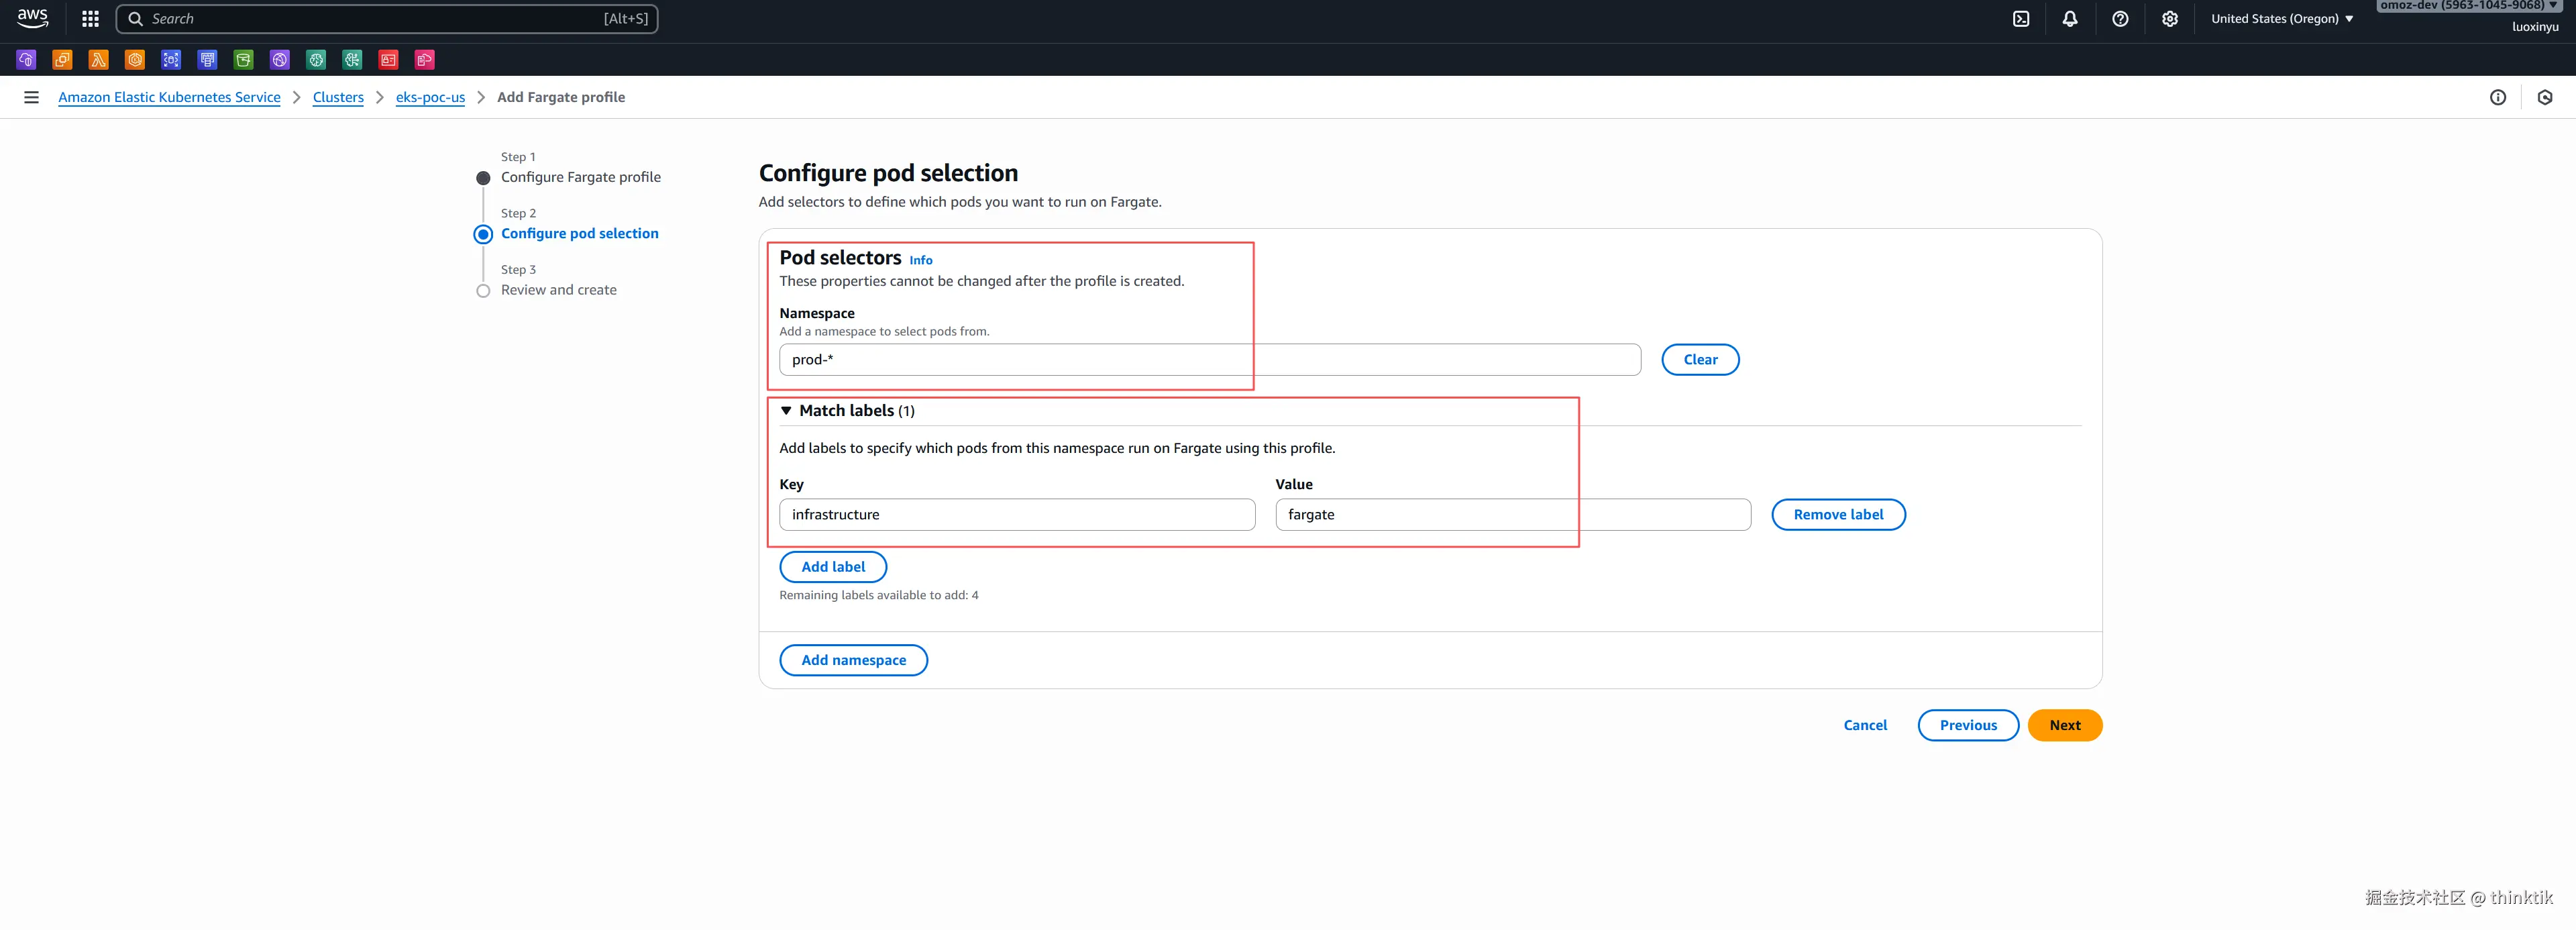Go to Step 1 Configure Fargate profile
The width and height of the screenshot is (2576, 930).
click(x=580, y=177)
